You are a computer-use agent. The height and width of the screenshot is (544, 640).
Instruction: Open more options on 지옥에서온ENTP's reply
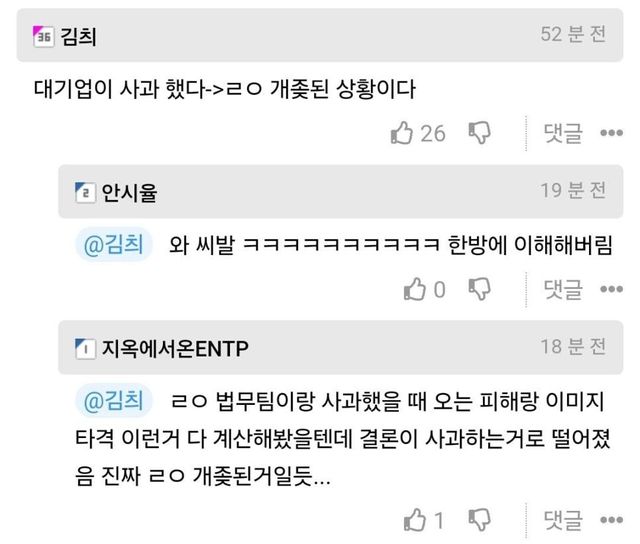point(611,520)
